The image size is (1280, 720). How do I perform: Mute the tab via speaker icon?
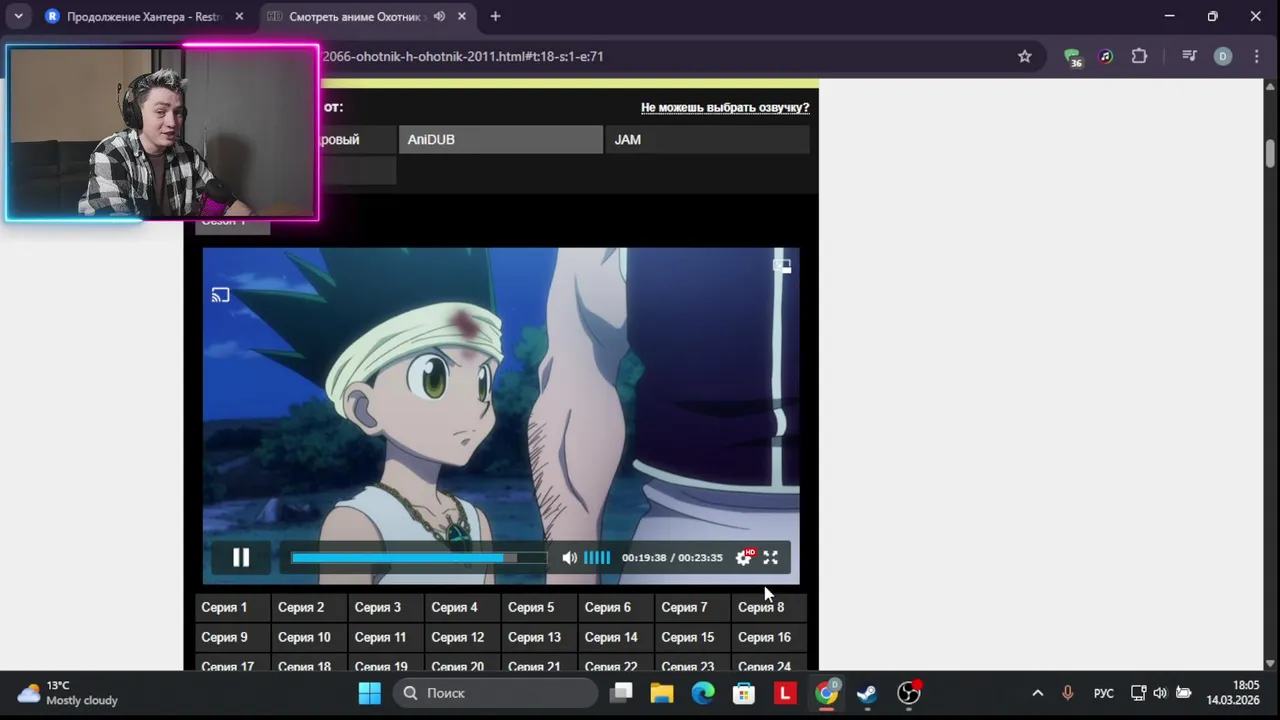(x=439, y=16)
